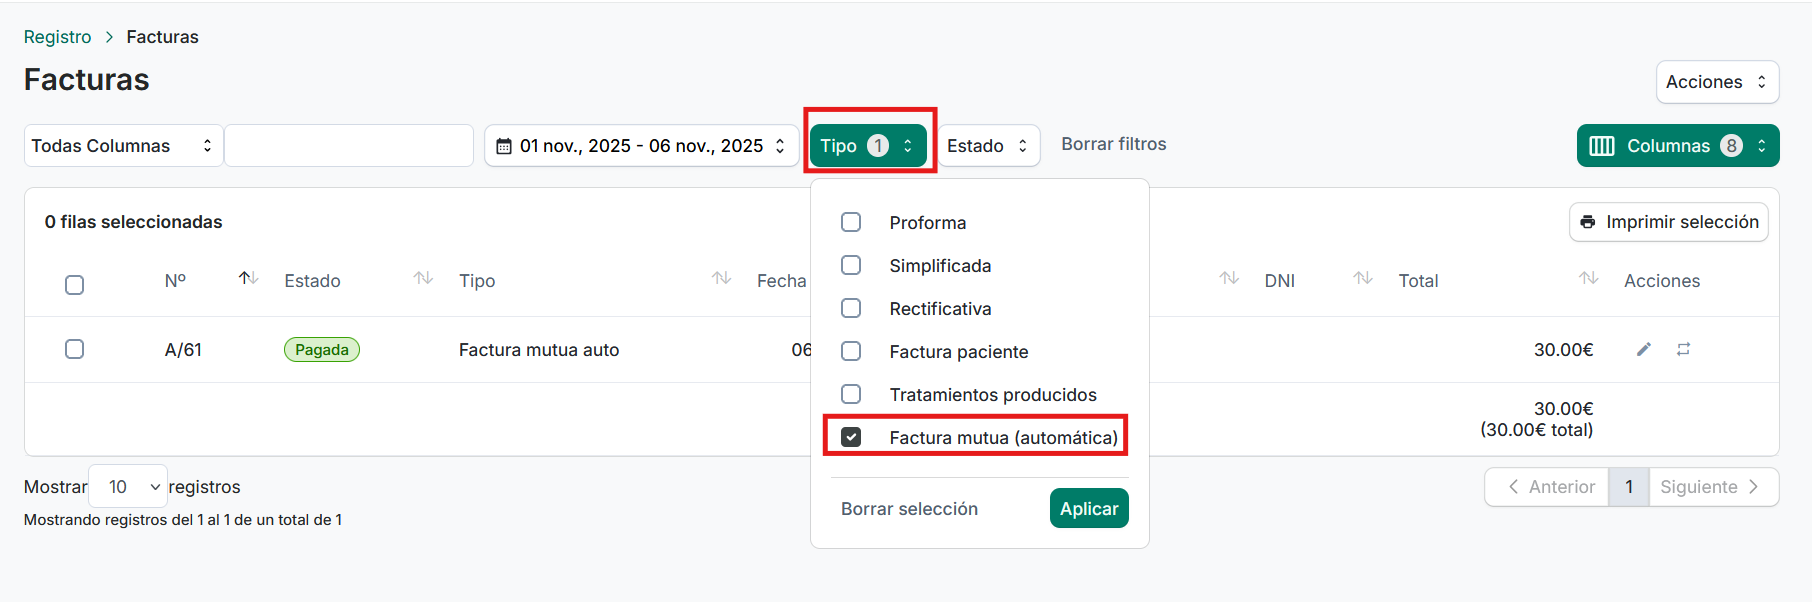
Task: Open the Acciones dropdown at top right
Action: [x=1716, y=82]
